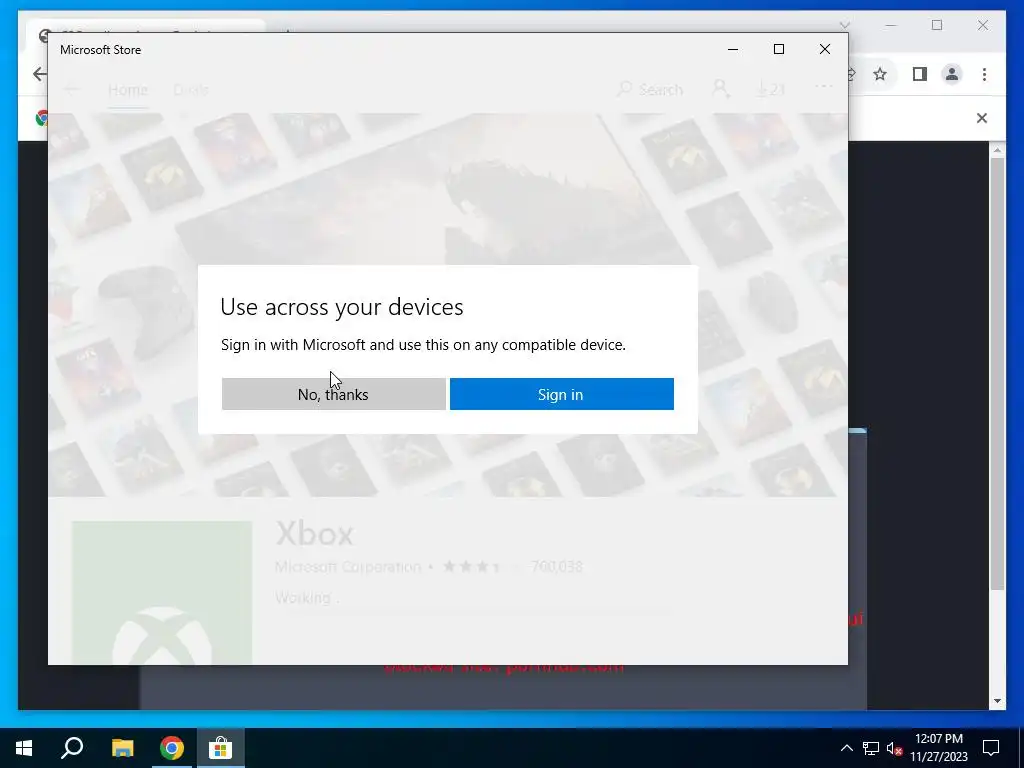This screenshot has height=768, width=1024.
Task: Open the See more menu in Store
Action: tap(824, 86)
